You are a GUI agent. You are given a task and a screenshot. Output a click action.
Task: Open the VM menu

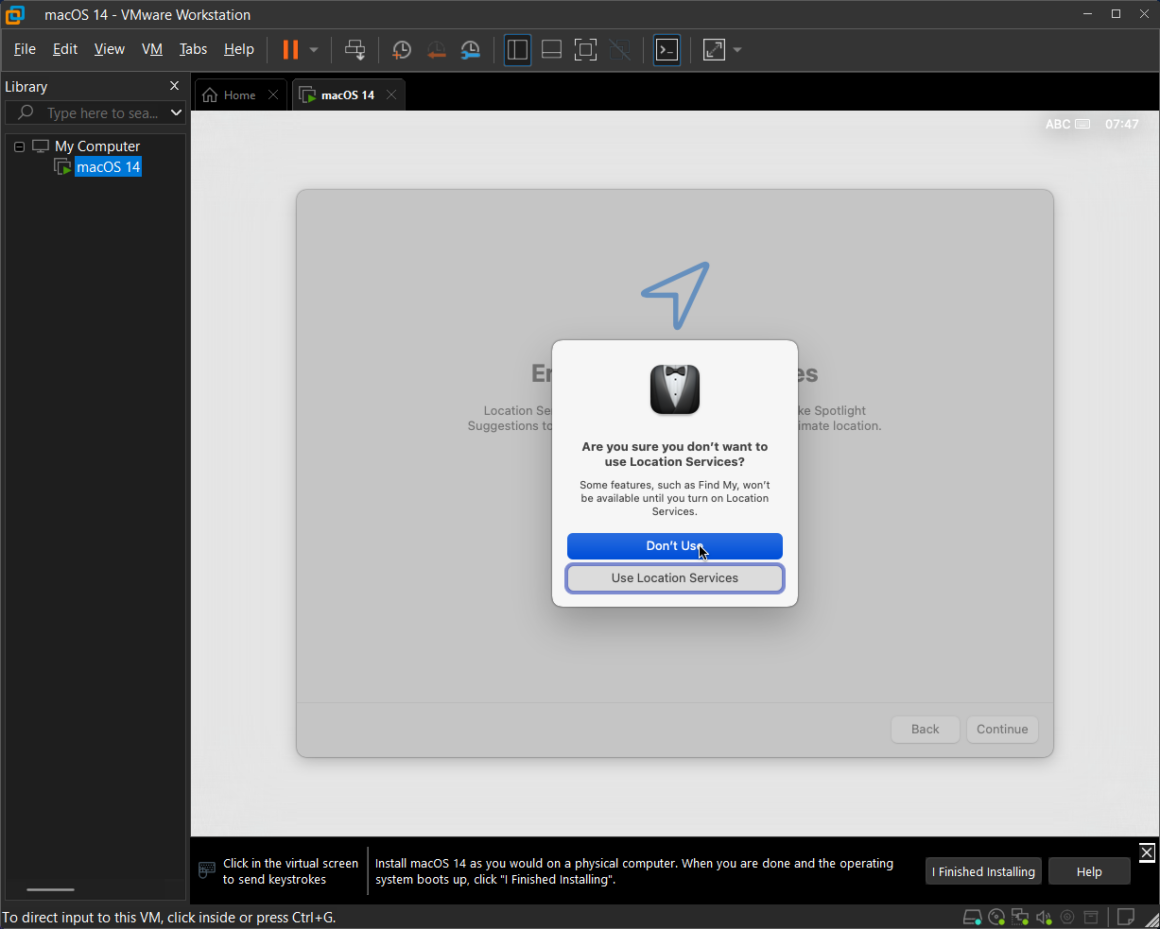(152, 50)
